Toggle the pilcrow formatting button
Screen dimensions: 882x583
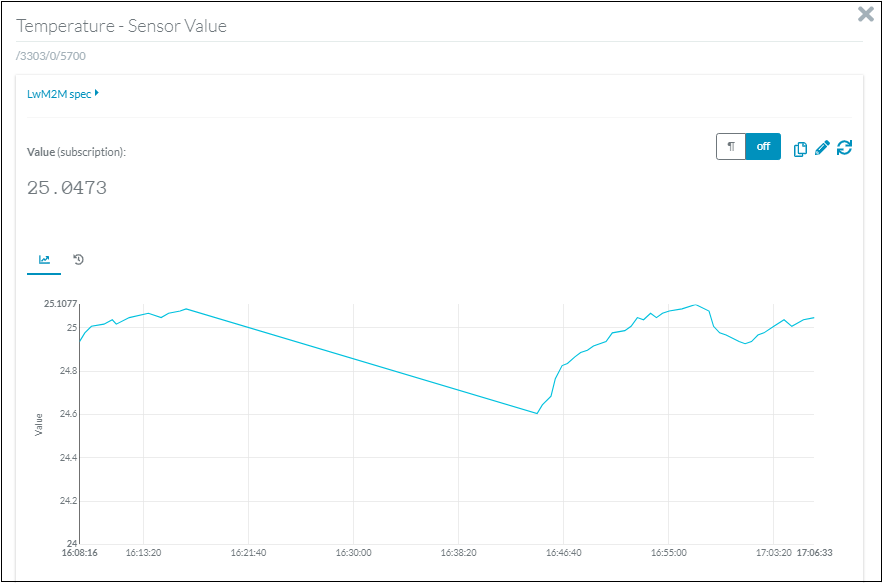click(x=731, y=147)
